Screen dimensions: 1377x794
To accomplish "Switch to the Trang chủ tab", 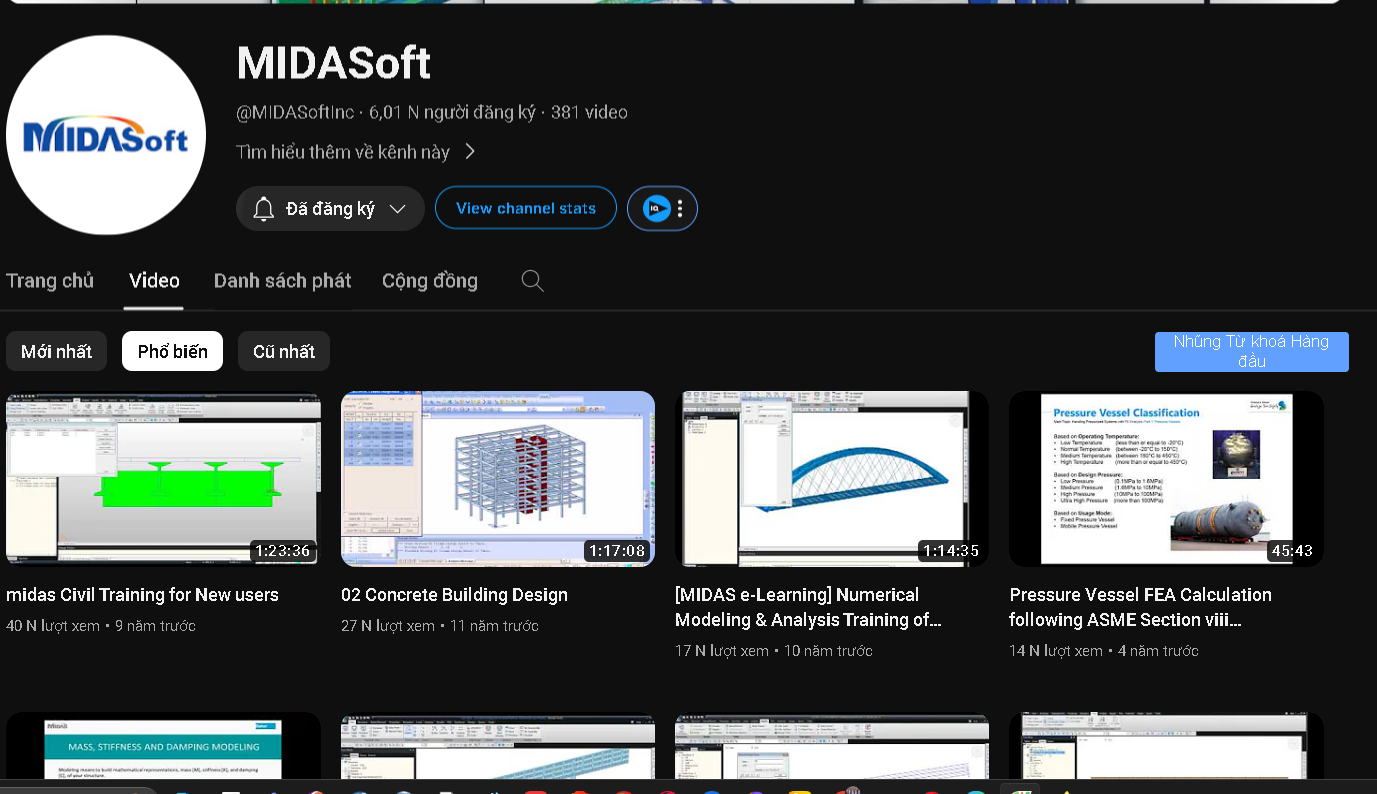I will [x=50, y=281].
